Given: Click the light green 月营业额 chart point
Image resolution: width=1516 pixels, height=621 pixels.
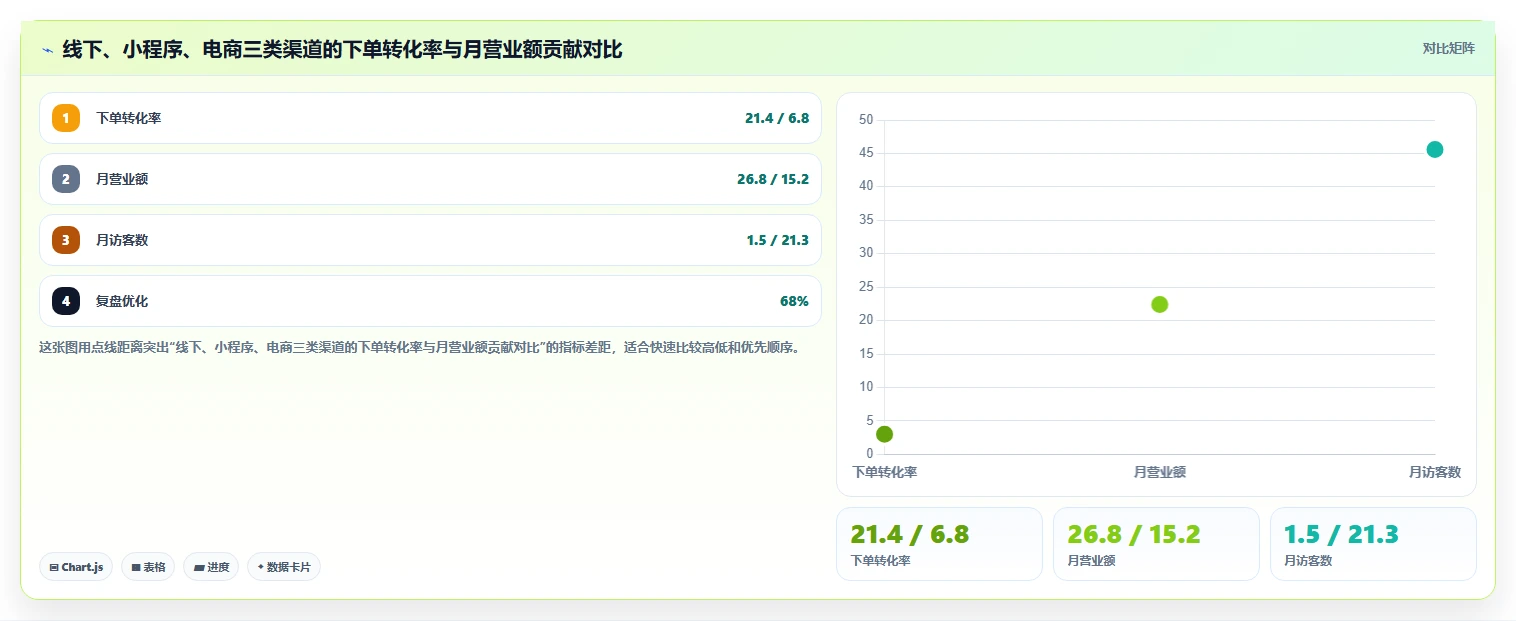Looking at the screenshot, I should click(x=1159, y=304).
